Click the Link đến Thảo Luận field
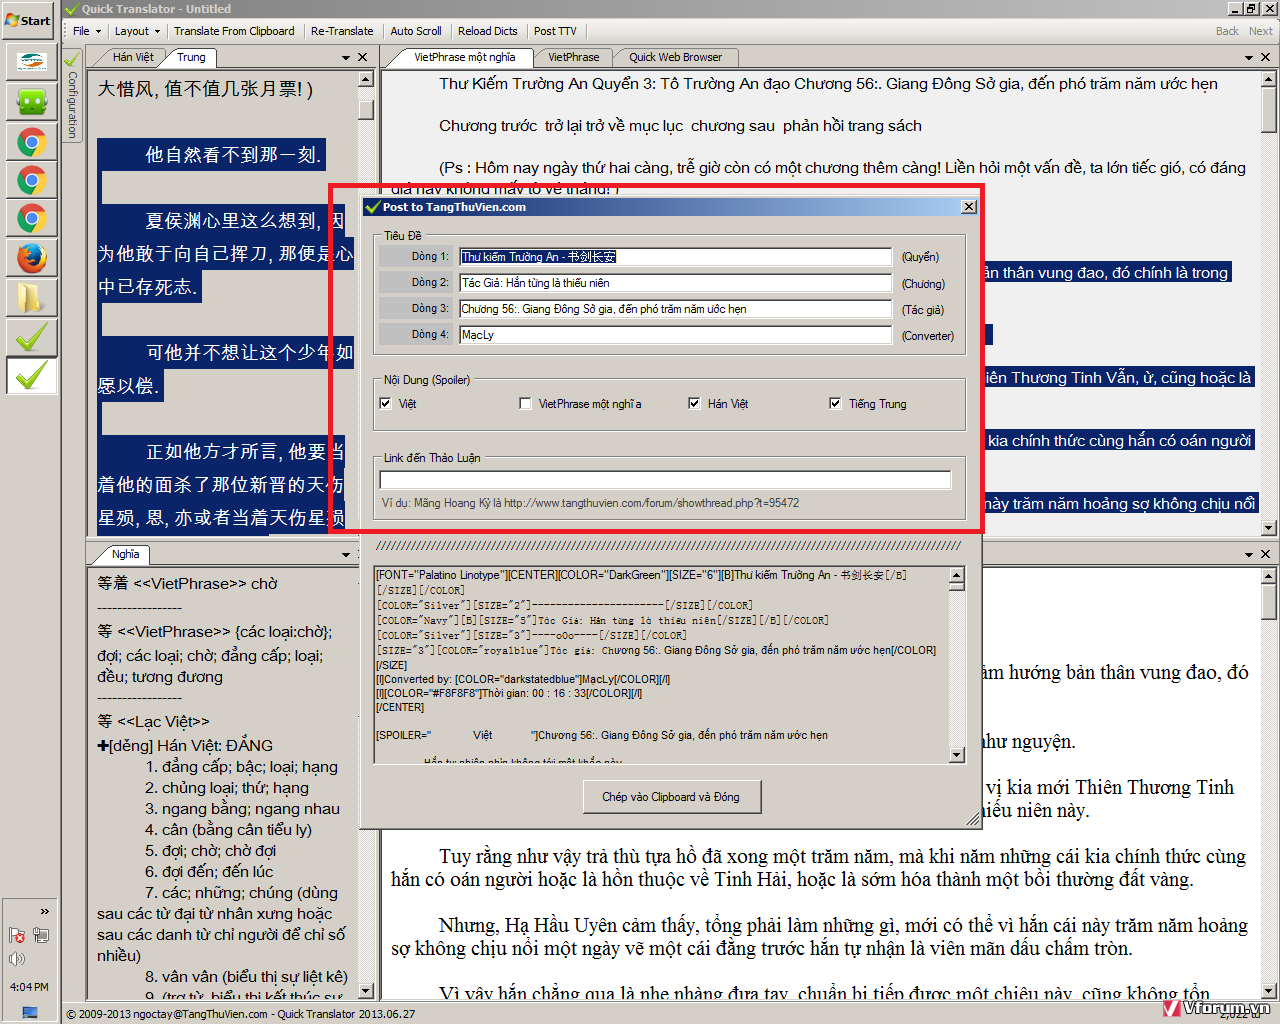The width and height of the screenshot is (1280, 1024). click(665, 480)
